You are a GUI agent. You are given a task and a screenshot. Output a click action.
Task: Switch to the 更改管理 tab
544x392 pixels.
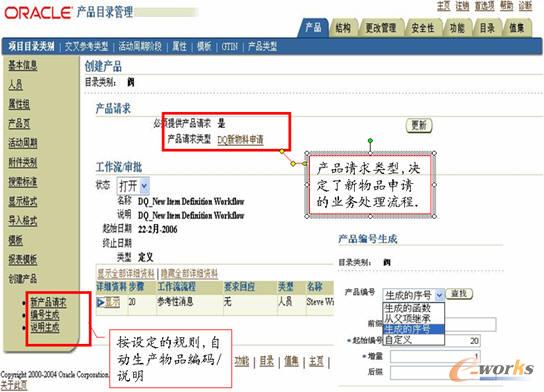point(381,28)
